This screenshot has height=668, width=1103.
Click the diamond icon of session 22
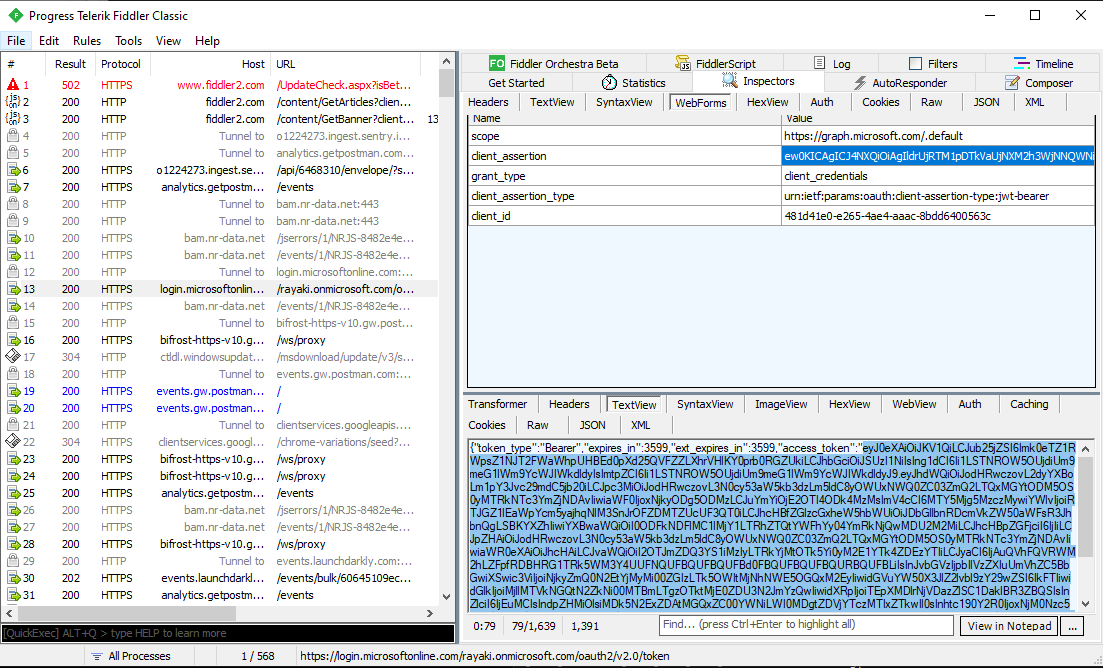13,442
